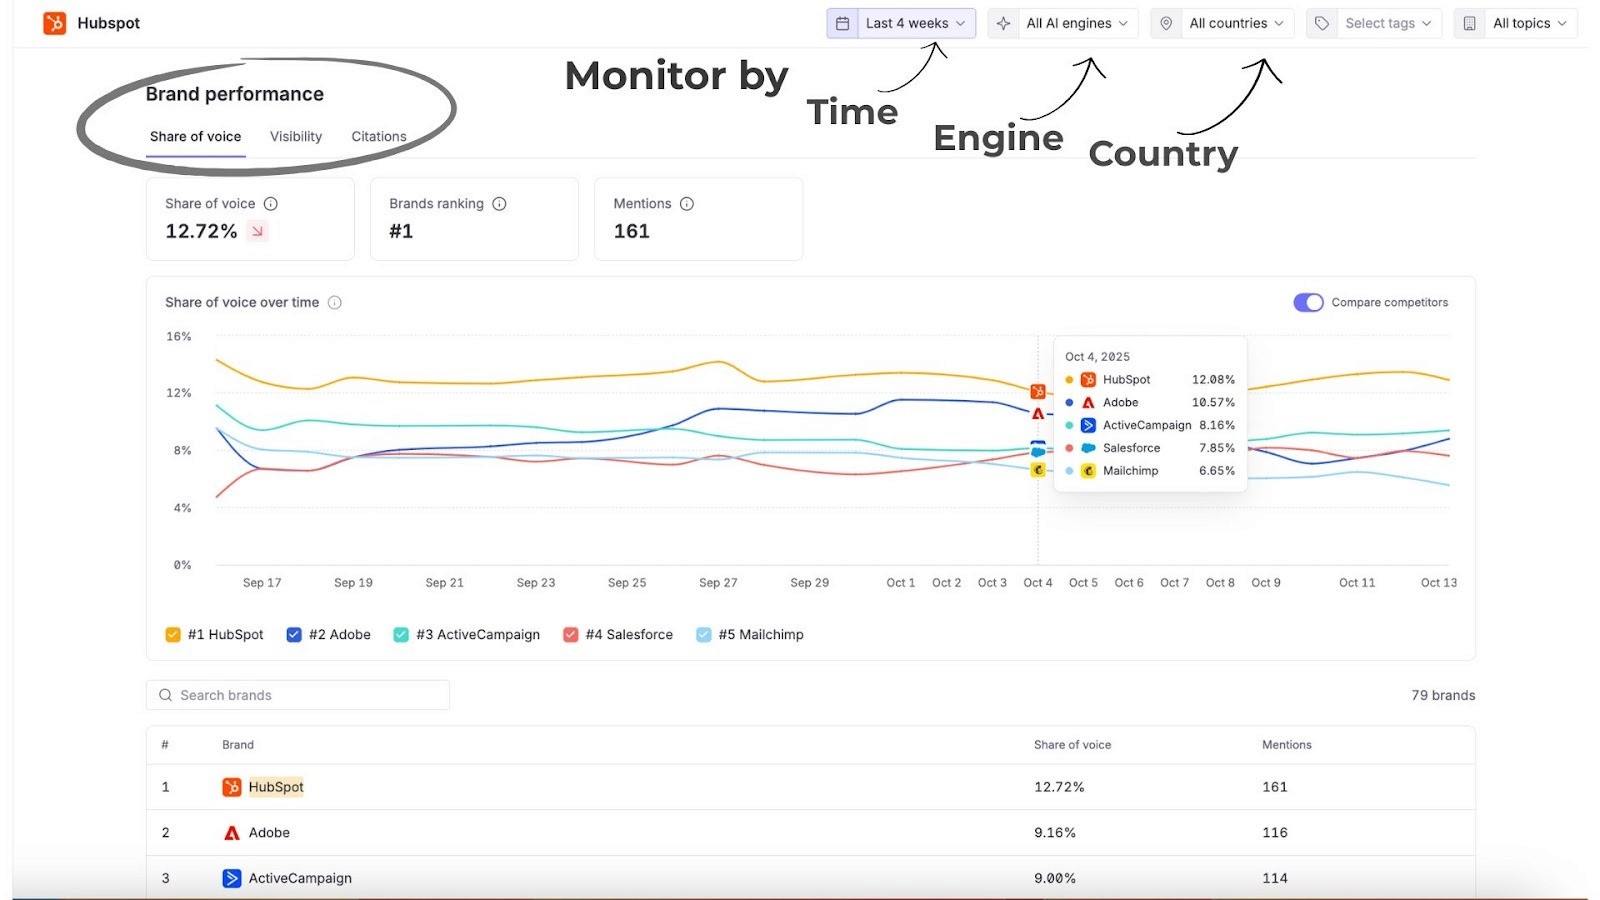Open the All AI engines dropdown

[1063, 23]
